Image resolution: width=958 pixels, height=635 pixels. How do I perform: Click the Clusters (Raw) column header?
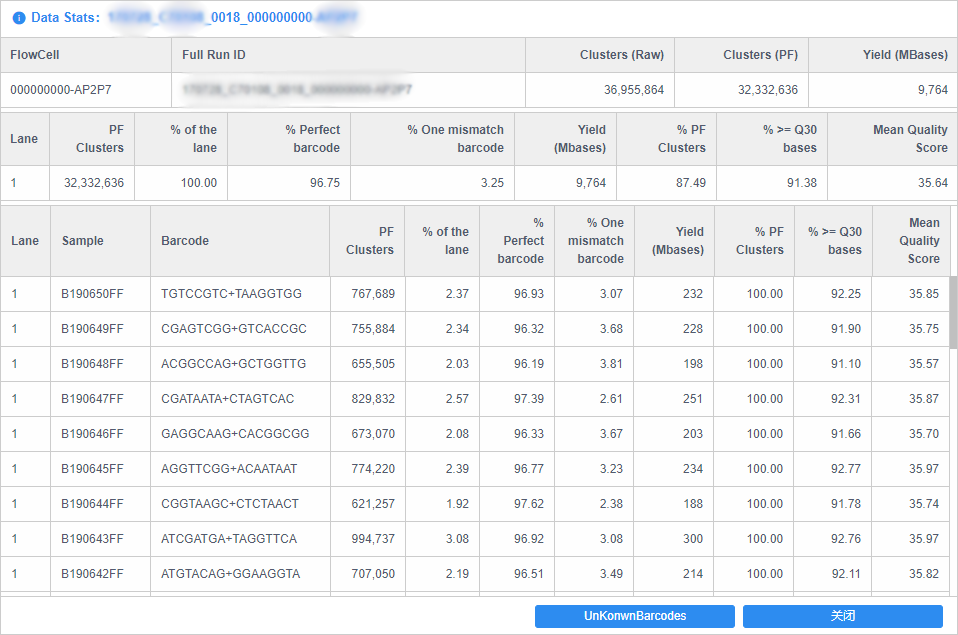point(600,55)
